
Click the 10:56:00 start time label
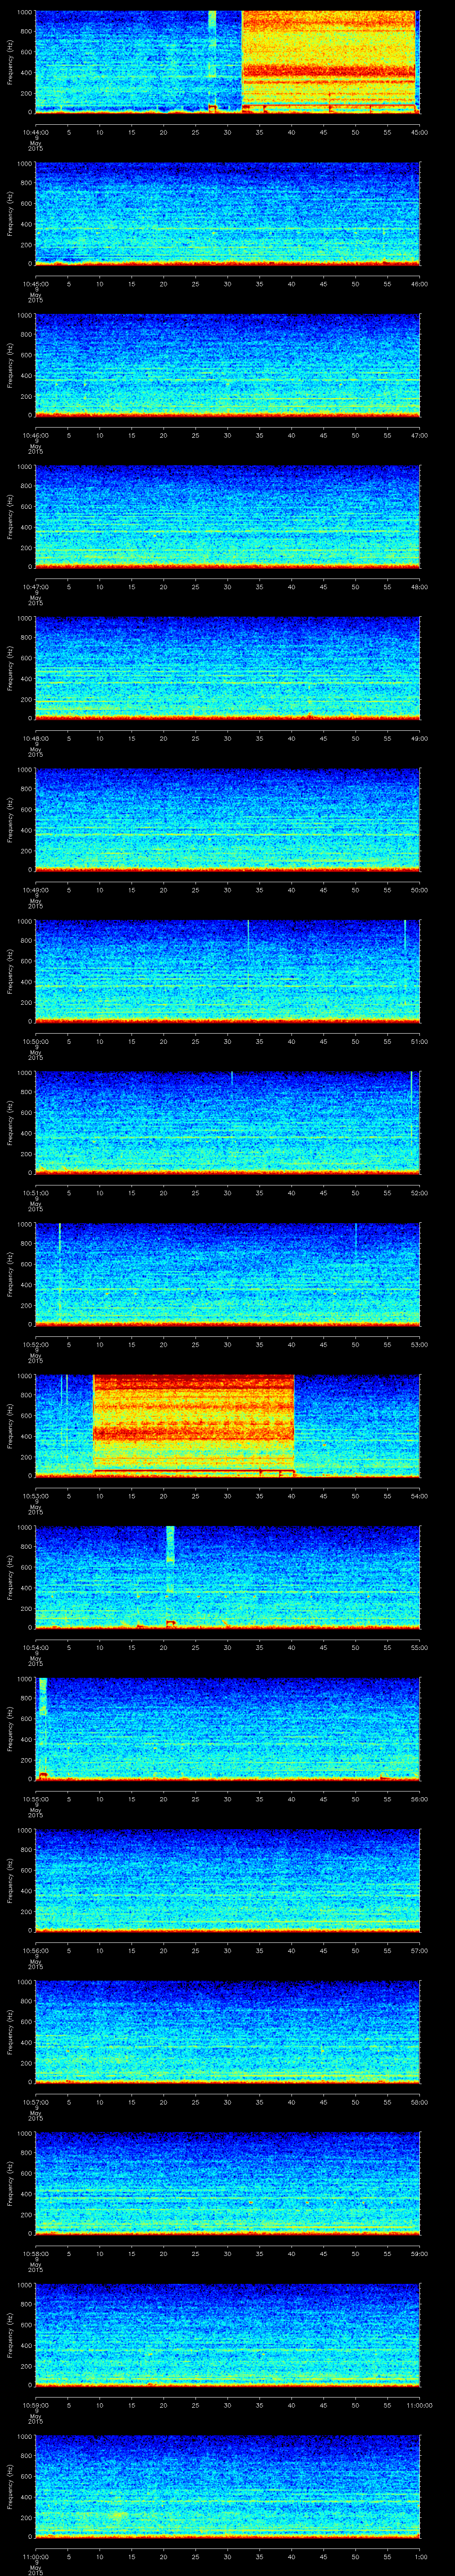point(35,1950)
